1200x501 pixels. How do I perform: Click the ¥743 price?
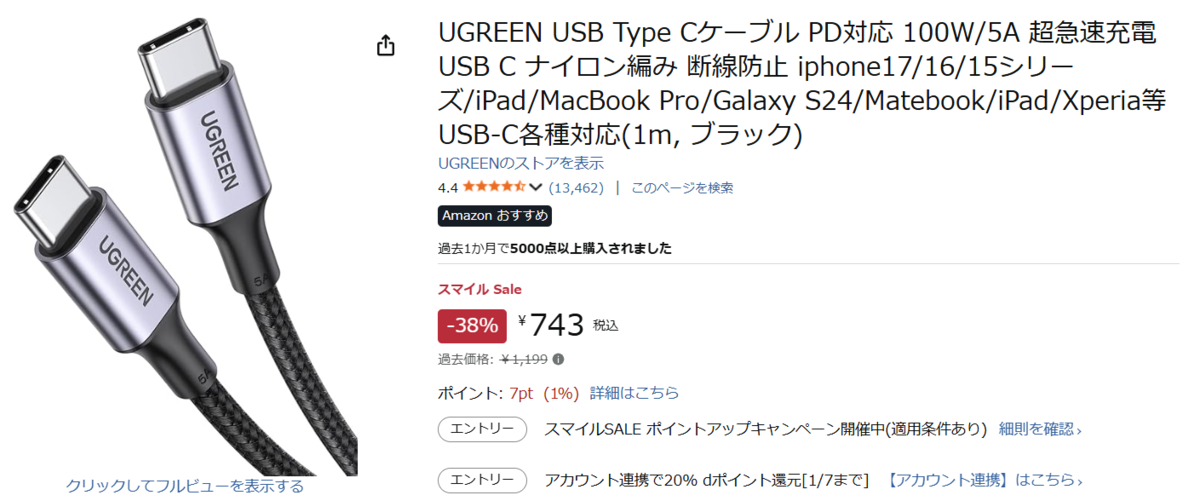point(552,324)
